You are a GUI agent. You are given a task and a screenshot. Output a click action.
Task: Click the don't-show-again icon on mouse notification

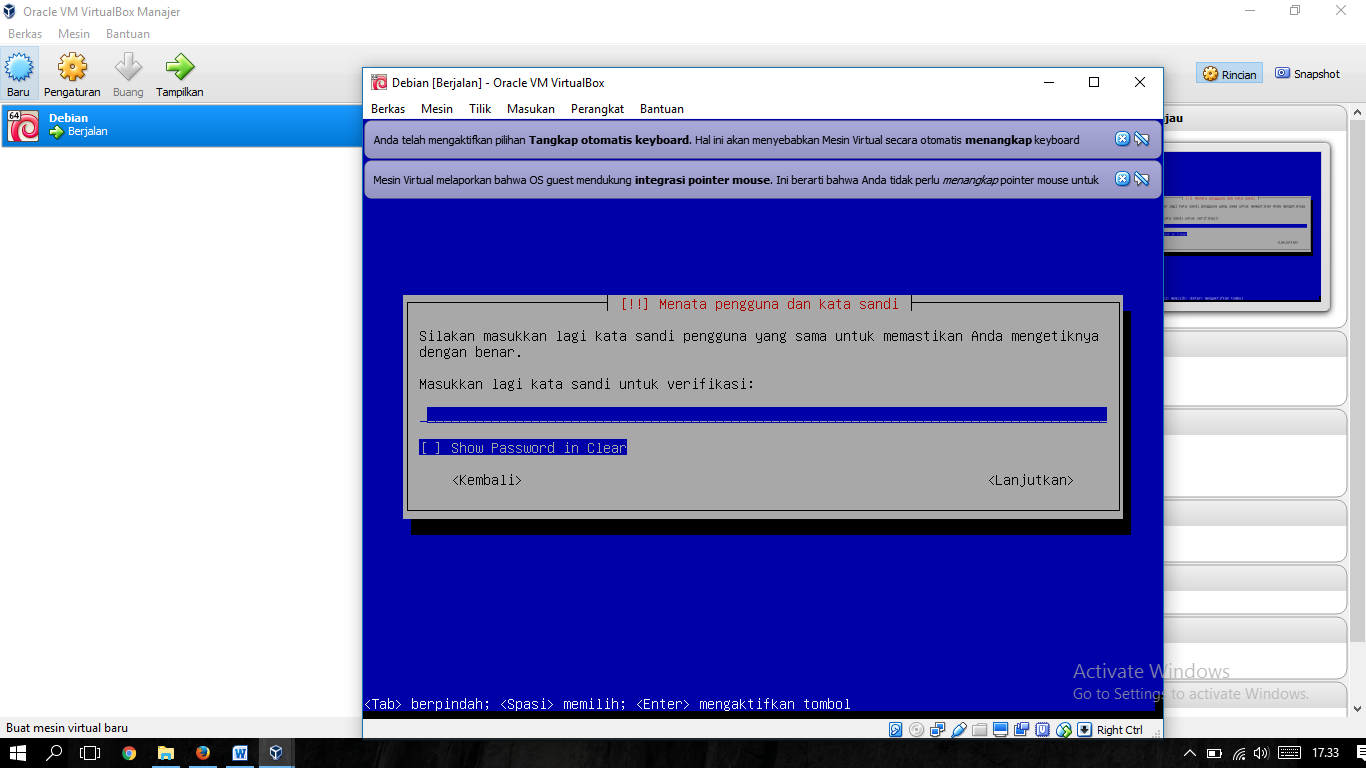click(x=1141, y=179)
